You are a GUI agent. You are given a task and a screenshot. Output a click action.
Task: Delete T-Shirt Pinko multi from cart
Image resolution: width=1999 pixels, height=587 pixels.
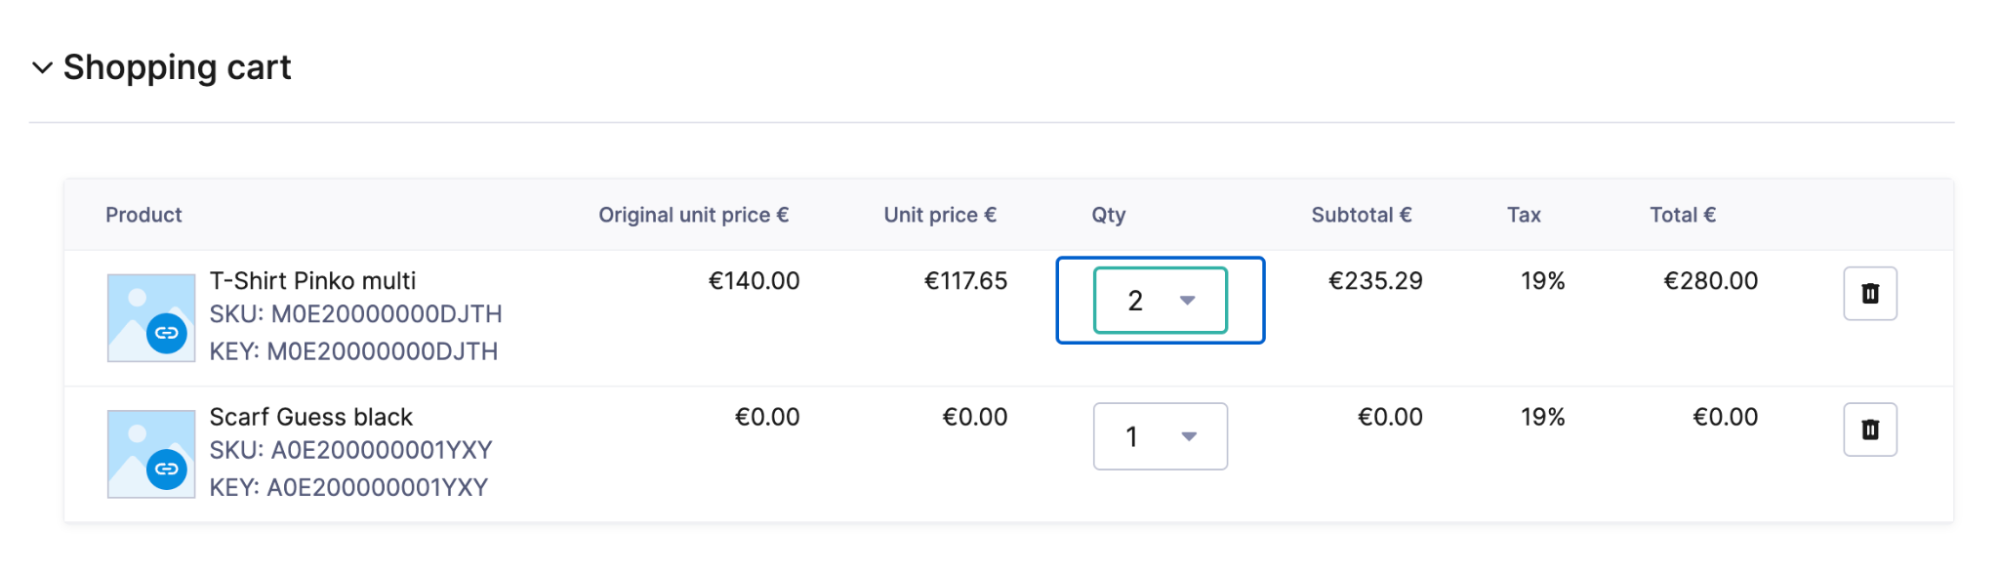tap(1869, 293)
